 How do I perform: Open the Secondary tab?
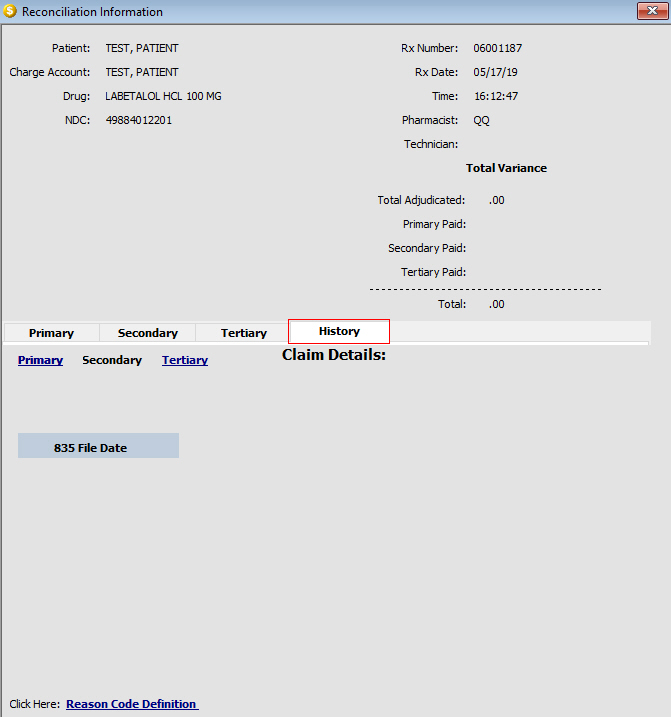pos(147,333)
